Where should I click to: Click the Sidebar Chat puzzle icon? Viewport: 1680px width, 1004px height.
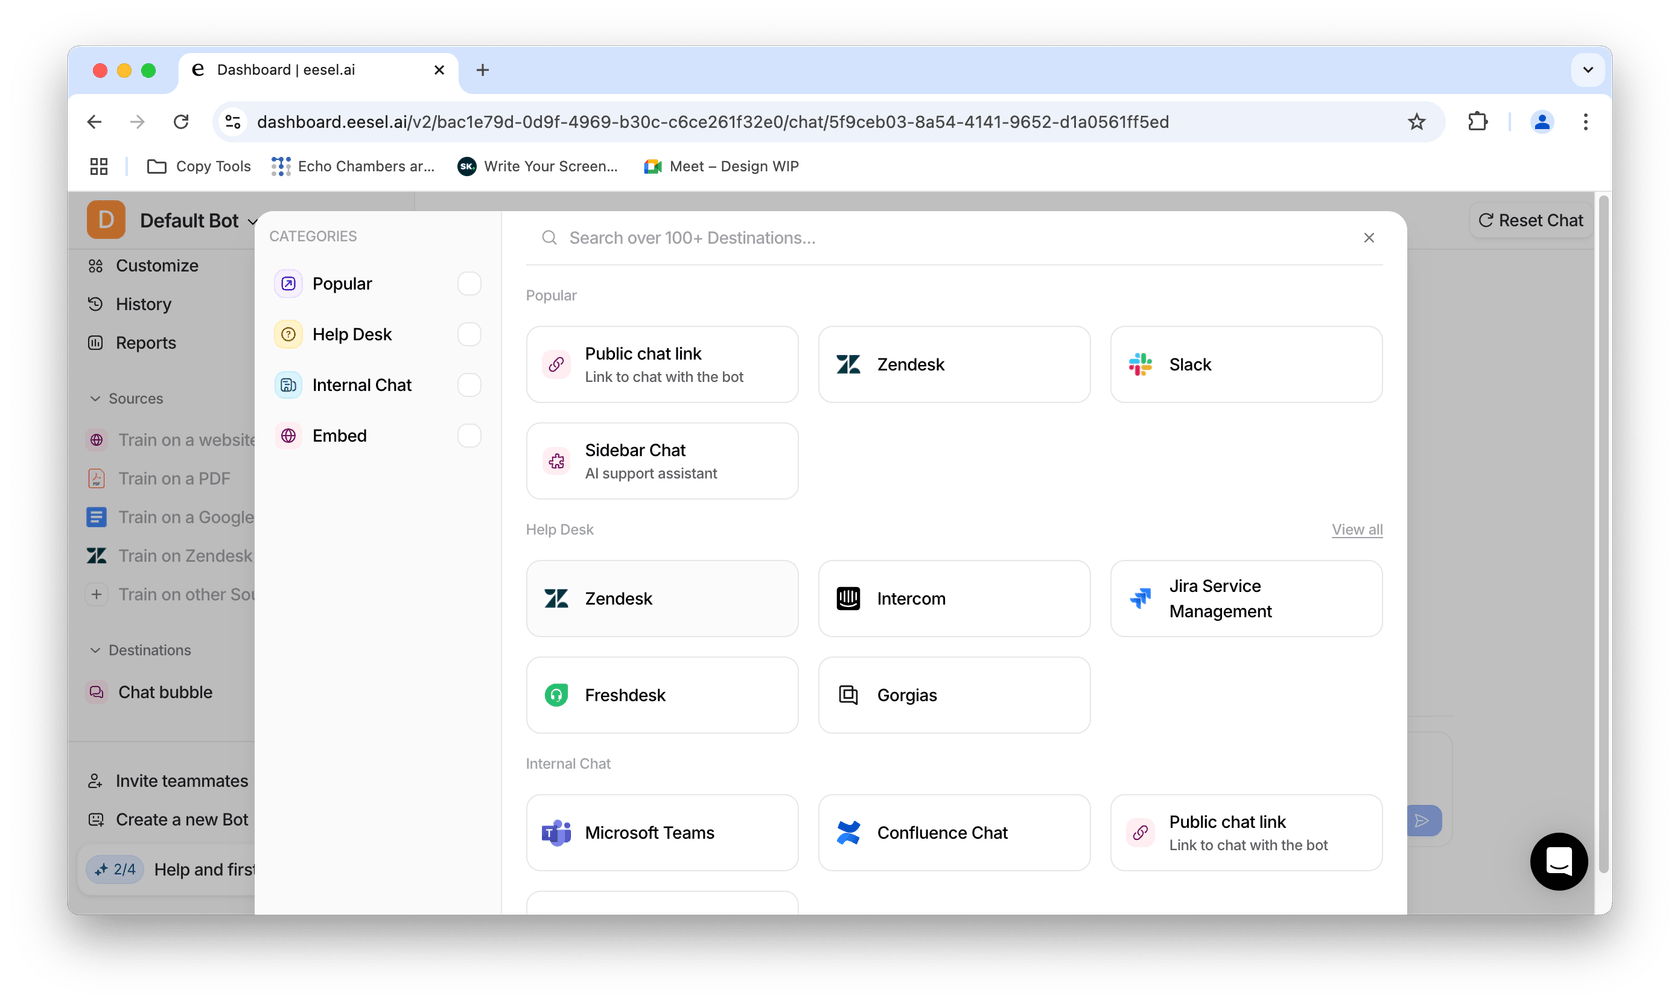tap(556, 461)
